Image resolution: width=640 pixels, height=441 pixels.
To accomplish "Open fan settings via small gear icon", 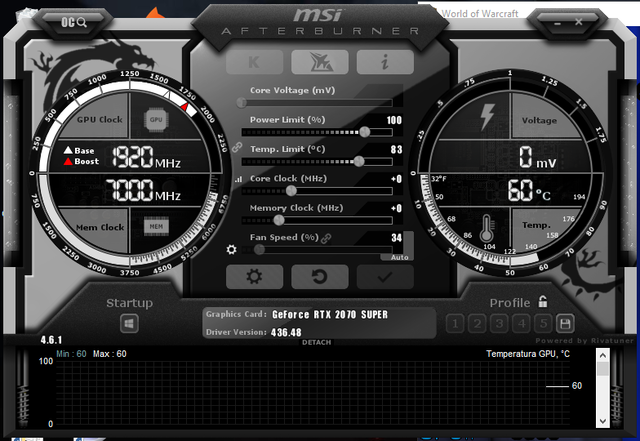I will click(x=232, y=249).
